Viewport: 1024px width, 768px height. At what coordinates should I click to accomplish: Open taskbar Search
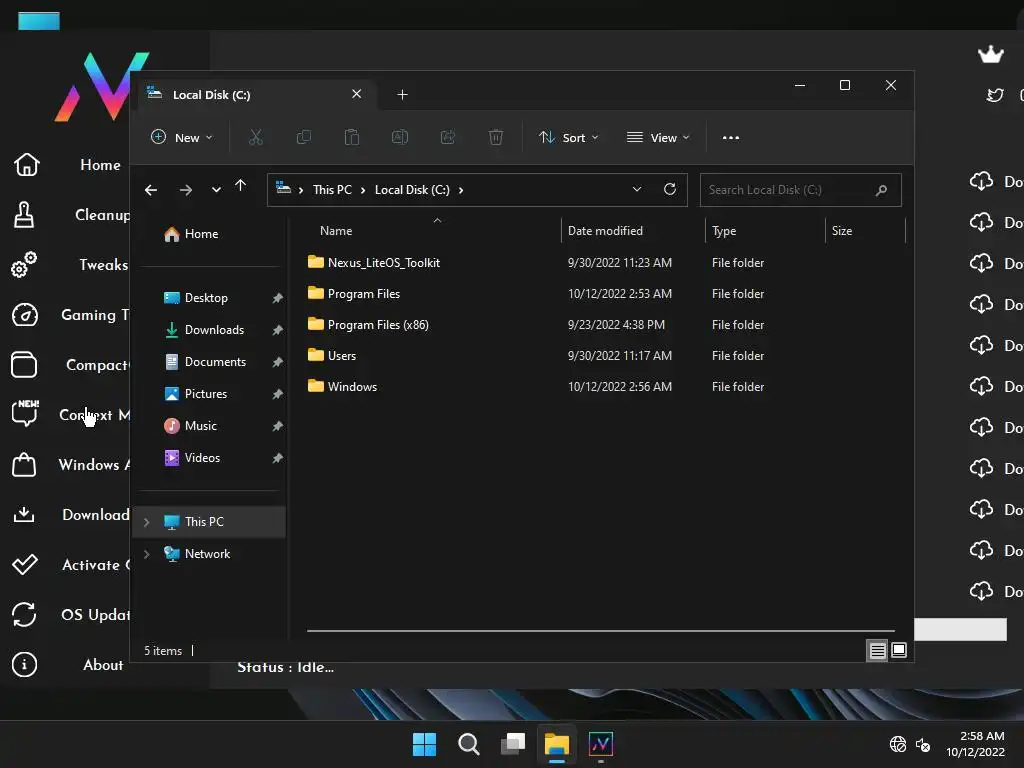coord(468,744)
